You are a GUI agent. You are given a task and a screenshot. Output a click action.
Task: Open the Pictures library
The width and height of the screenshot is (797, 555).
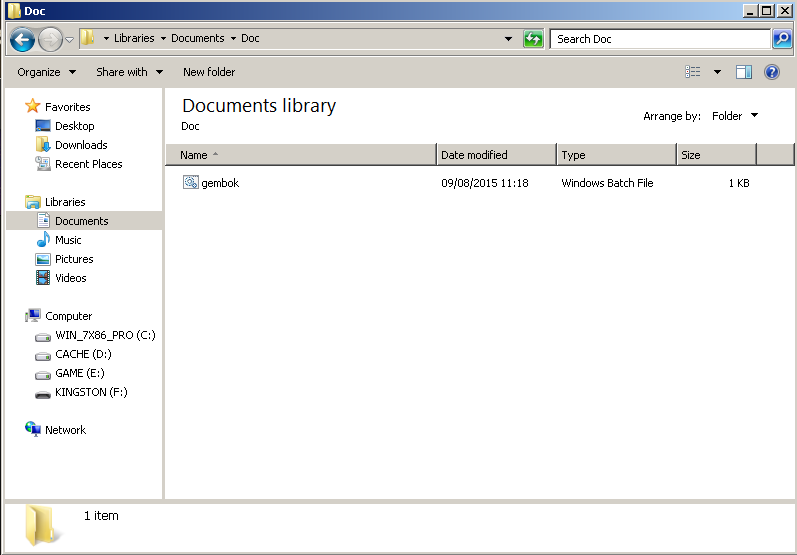74,259
